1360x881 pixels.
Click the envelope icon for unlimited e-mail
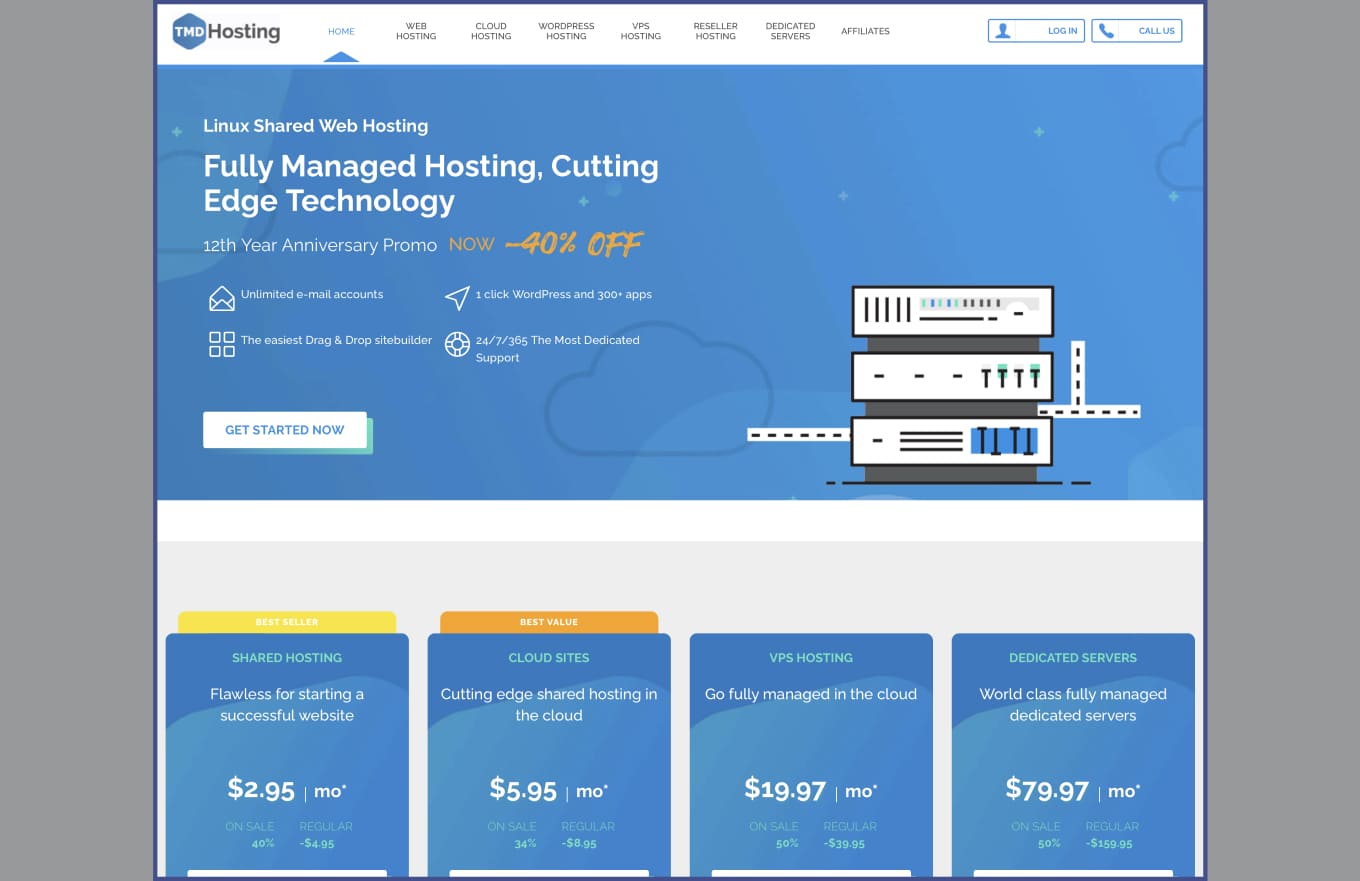221,298
